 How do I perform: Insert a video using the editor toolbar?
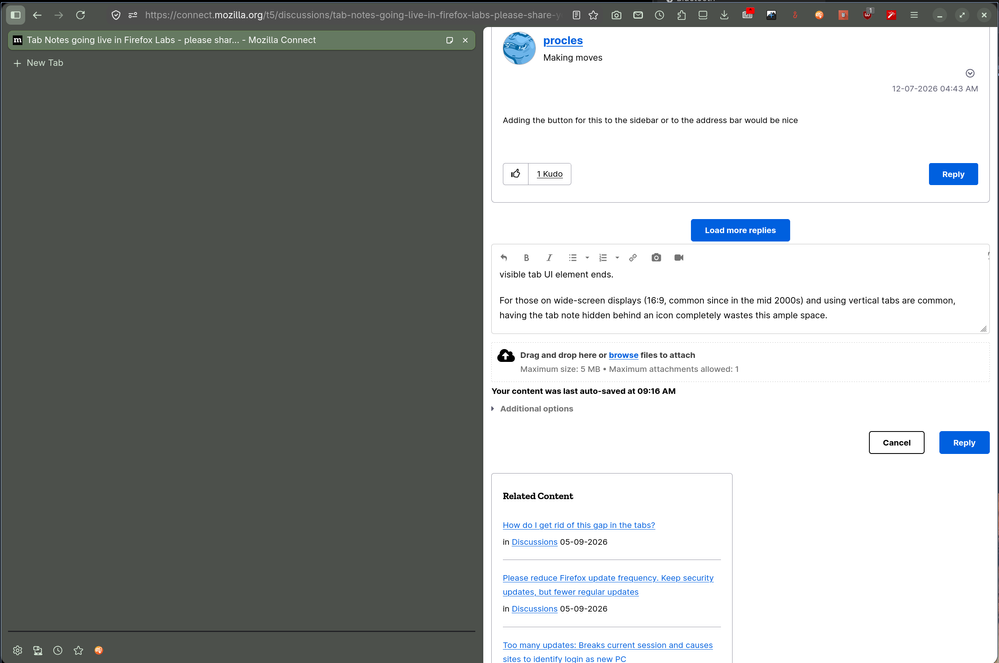point(679,257)
